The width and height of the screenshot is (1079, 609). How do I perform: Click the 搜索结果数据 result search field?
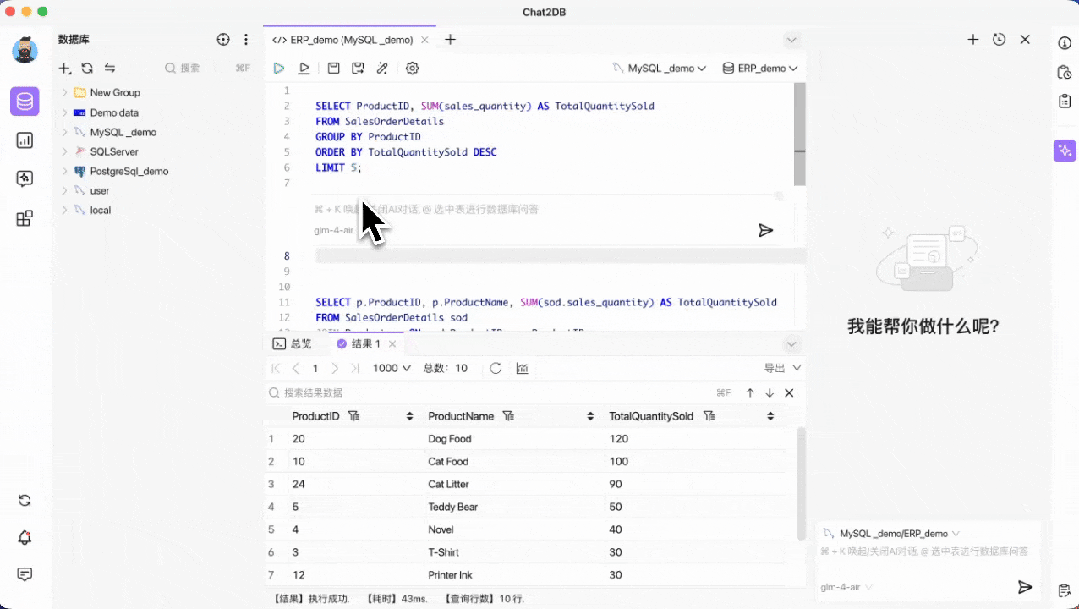pos(400,393)
